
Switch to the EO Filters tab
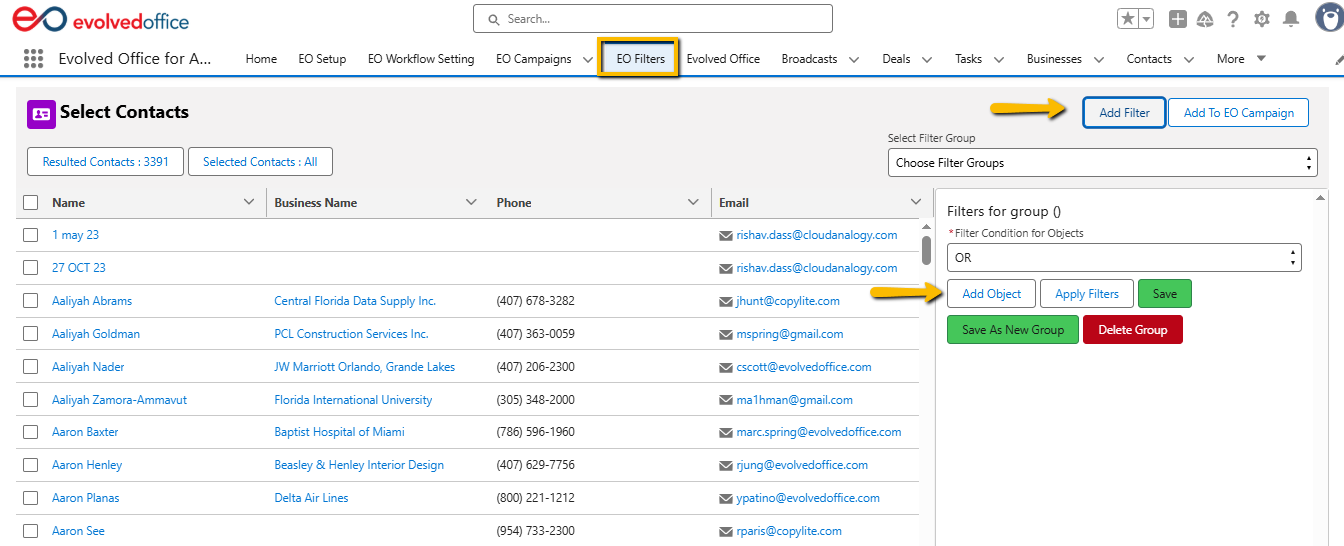pyautogui.click(x=640, y=59)
